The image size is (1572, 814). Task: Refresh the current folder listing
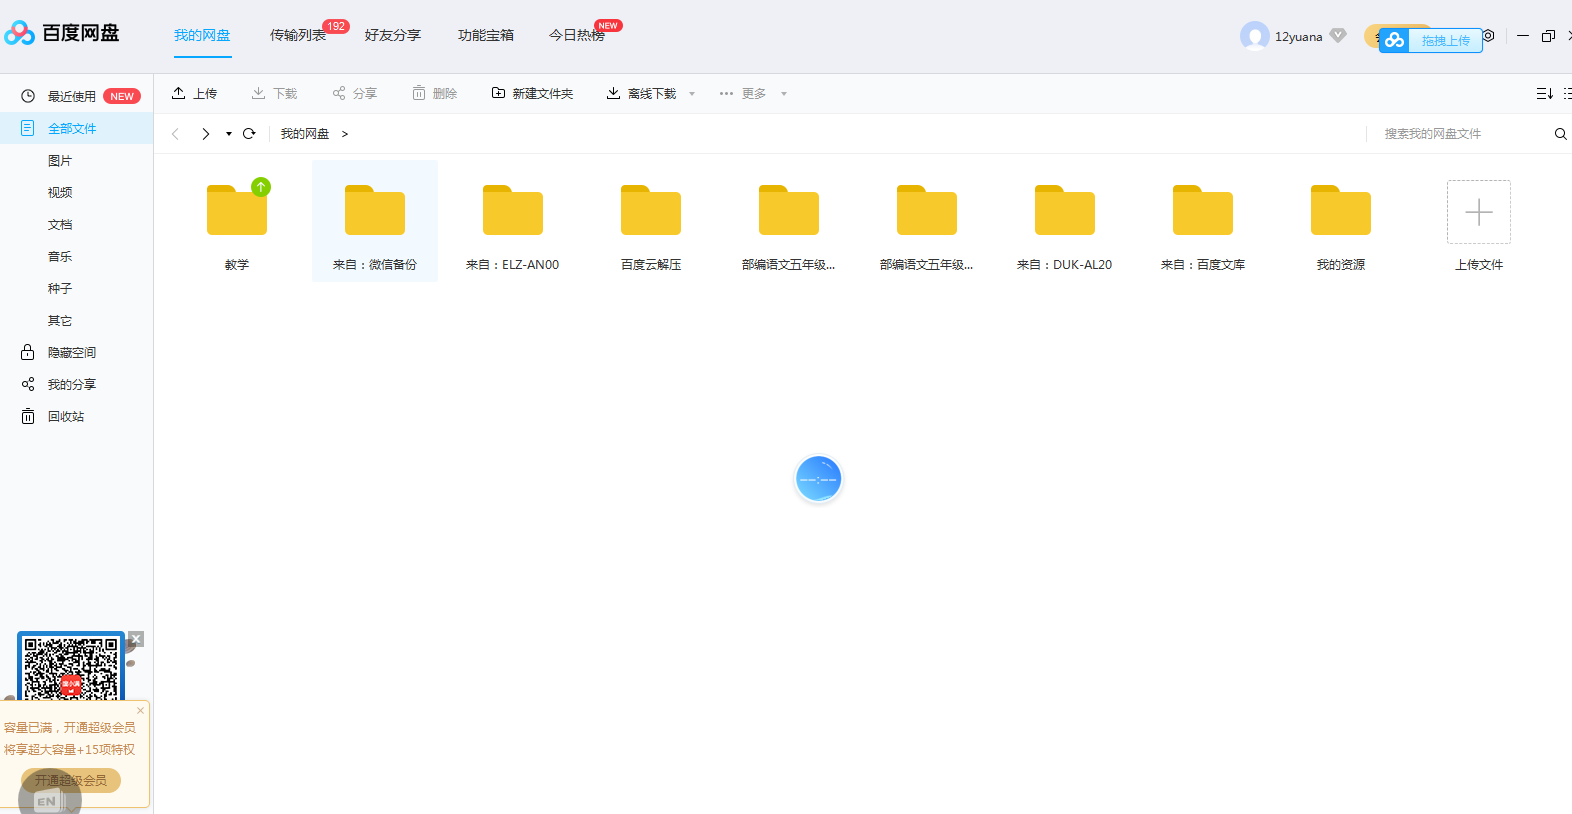249,134
